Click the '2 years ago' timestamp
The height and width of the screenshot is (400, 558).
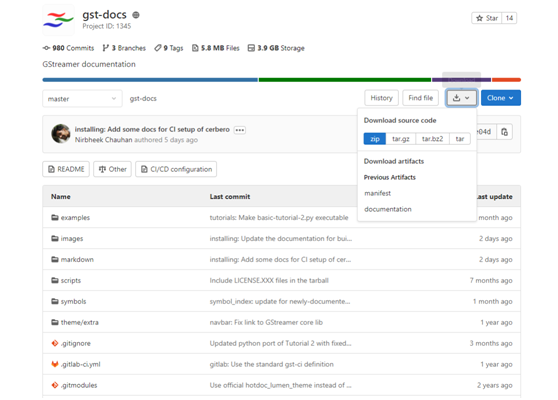(x=495, y=385)
